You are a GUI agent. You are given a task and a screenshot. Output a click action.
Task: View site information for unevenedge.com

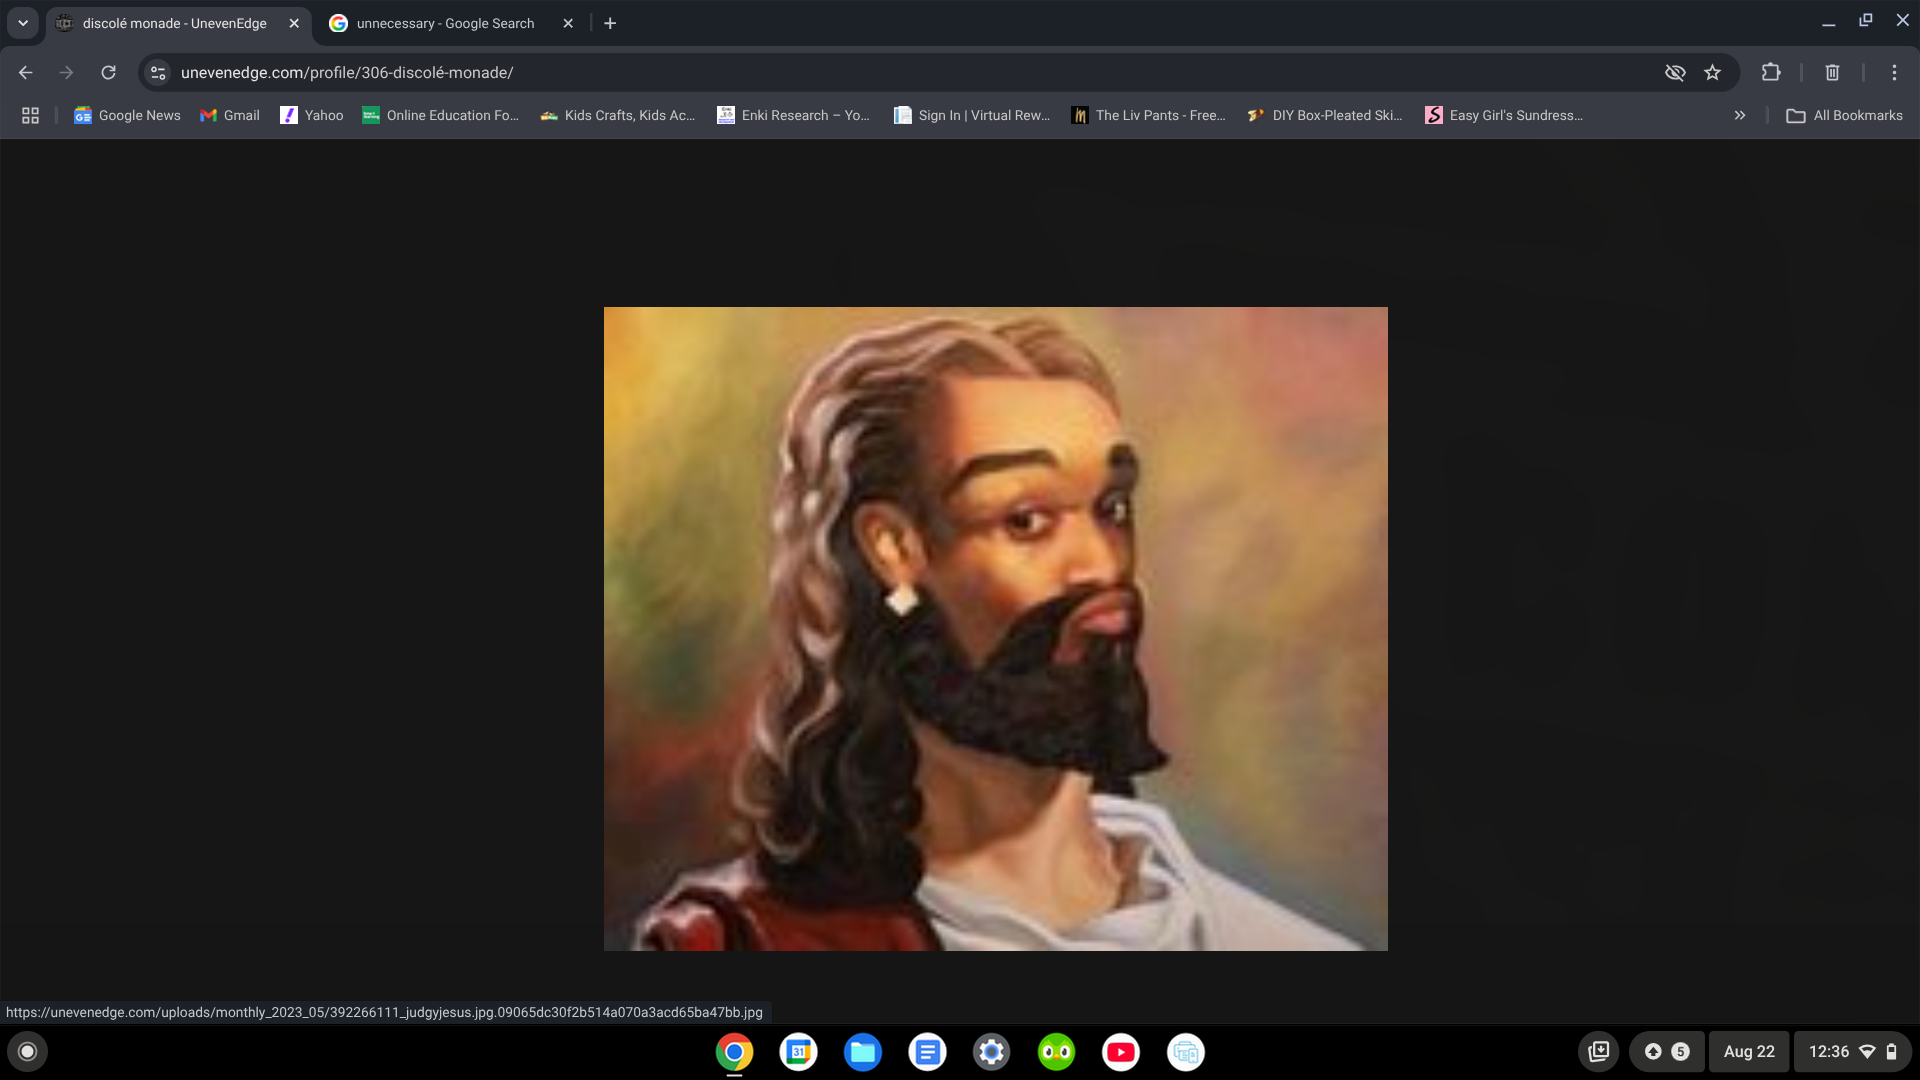click(158, 72)
